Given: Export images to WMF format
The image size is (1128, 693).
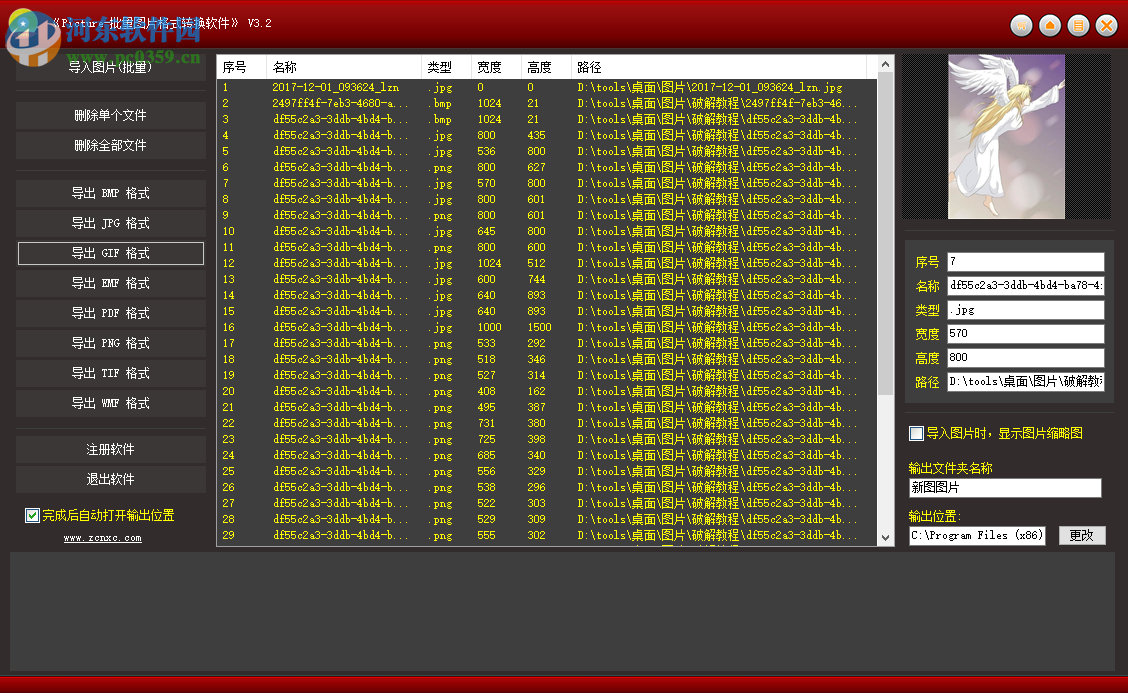Looking at the screenshot, I should tap(110, 404).
